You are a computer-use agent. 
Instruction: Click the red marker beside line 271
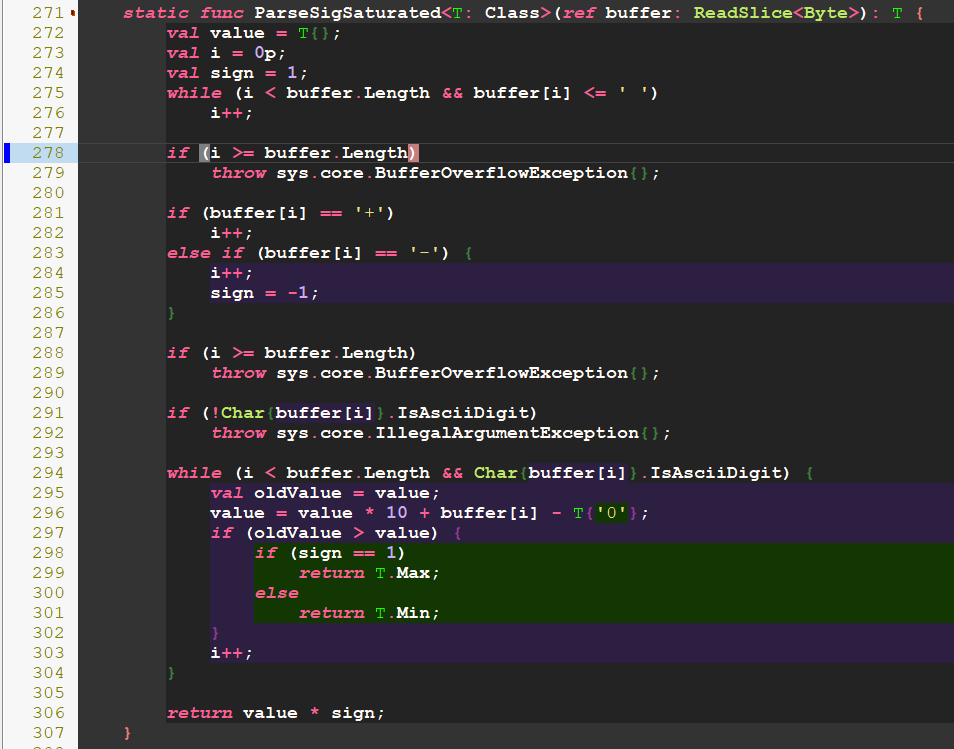tap(74, 13)
